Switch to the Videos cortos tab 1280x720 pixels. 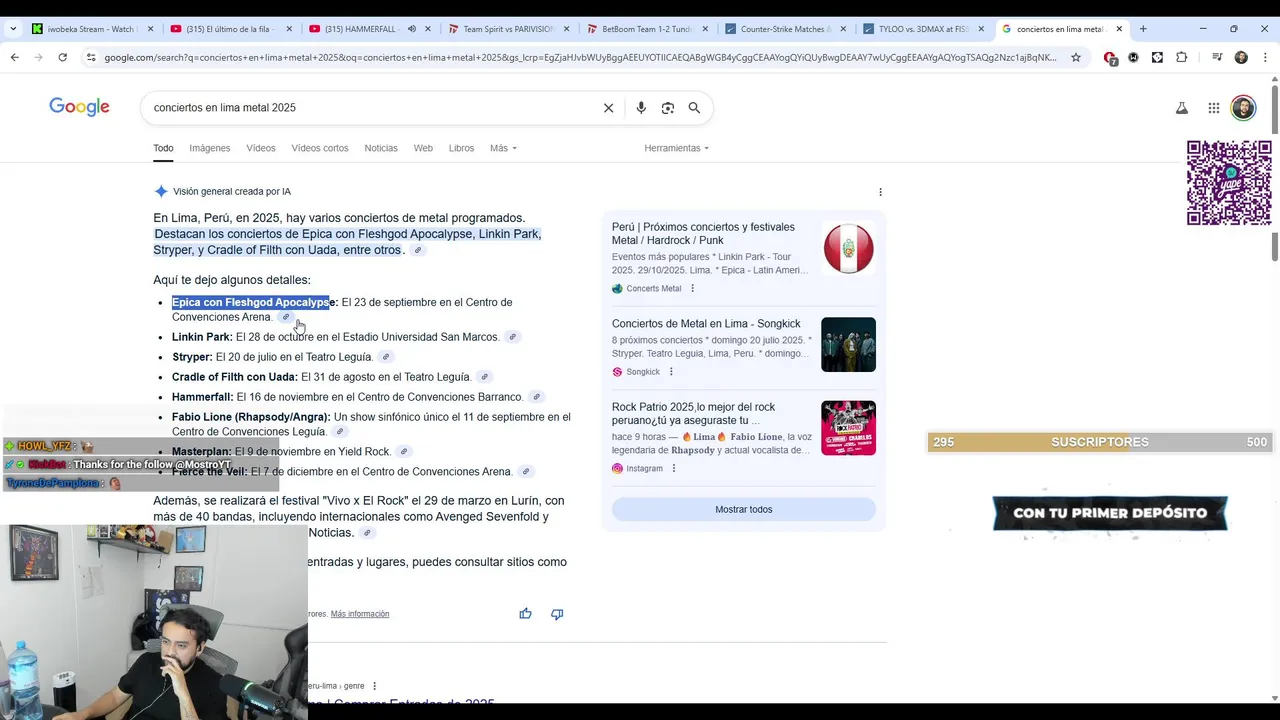pos(320,148)
